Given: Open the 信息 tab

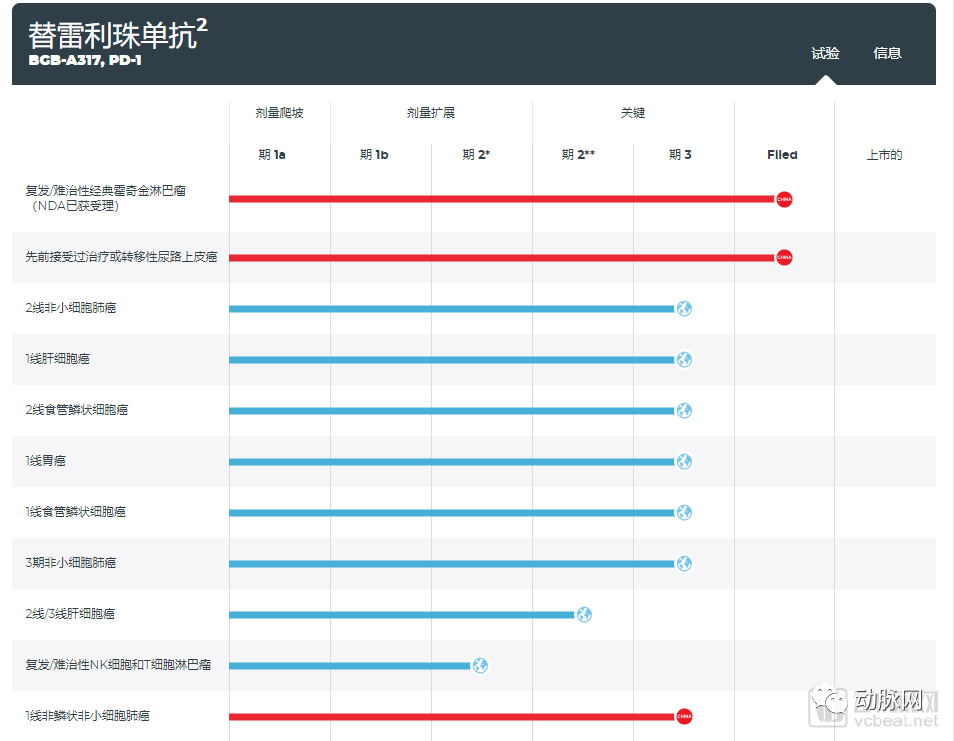Looking at the screenshot, I should (x=887, y=54).
